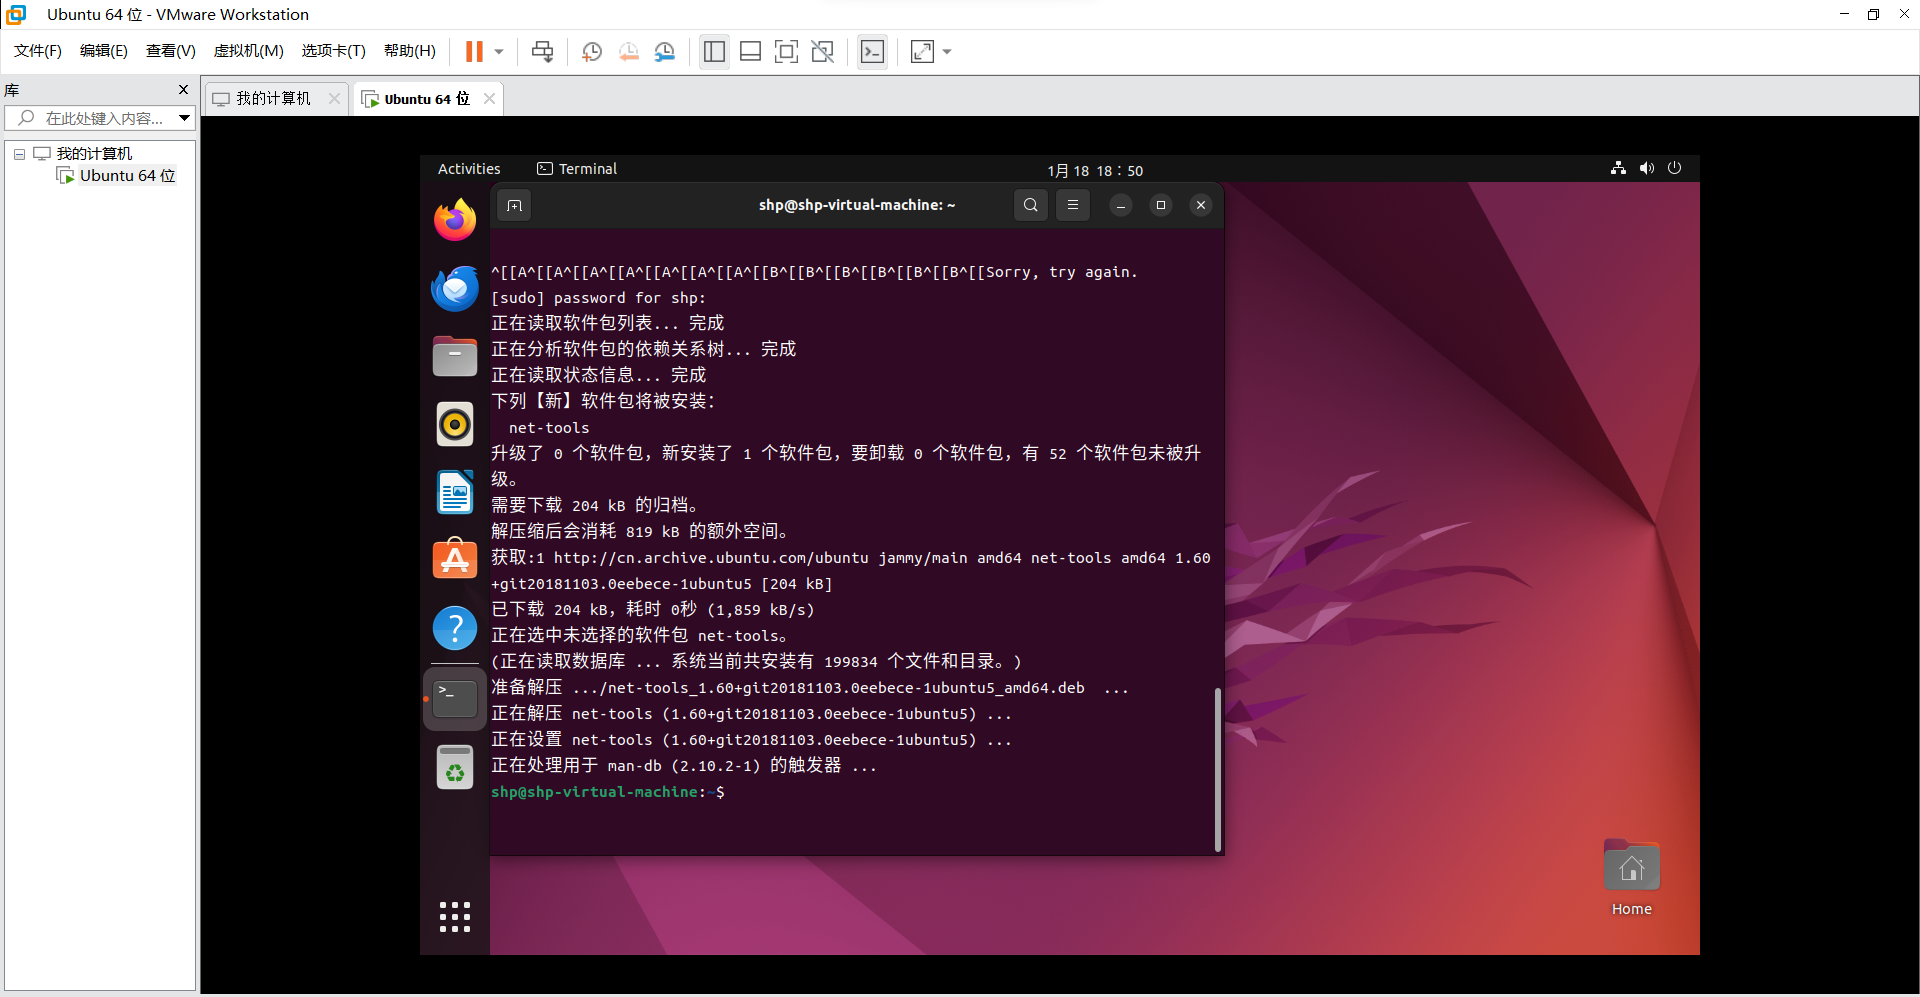The height and width of the screenshot is (997, 1920).
Task: Revert the virtual machine to its snapshot
Action: click(629, 51)
